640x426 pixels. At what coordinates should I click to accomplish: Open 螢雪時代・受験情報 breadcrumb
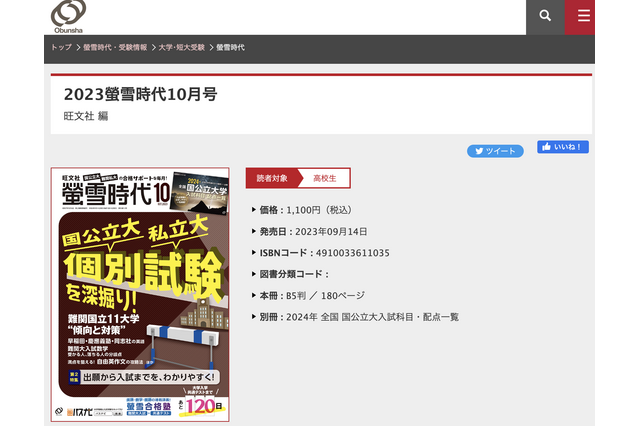[x=115, y=47]
